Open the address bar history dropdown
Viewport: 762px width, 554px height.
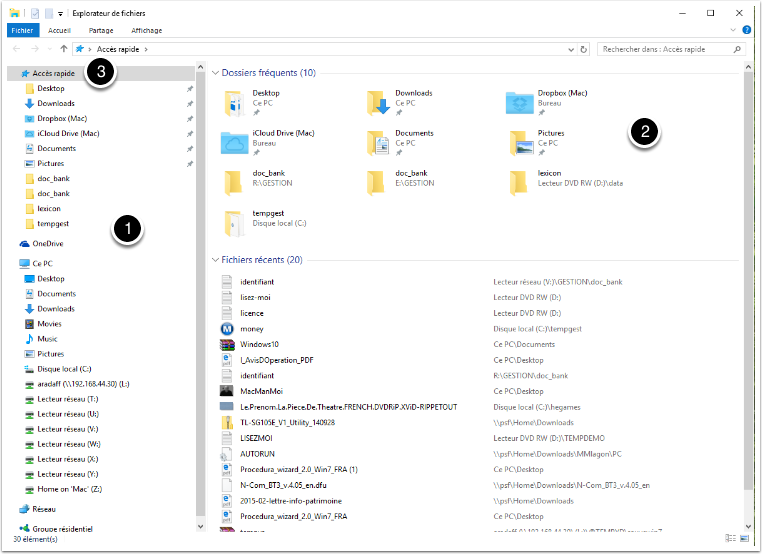(x=572, y=48)
